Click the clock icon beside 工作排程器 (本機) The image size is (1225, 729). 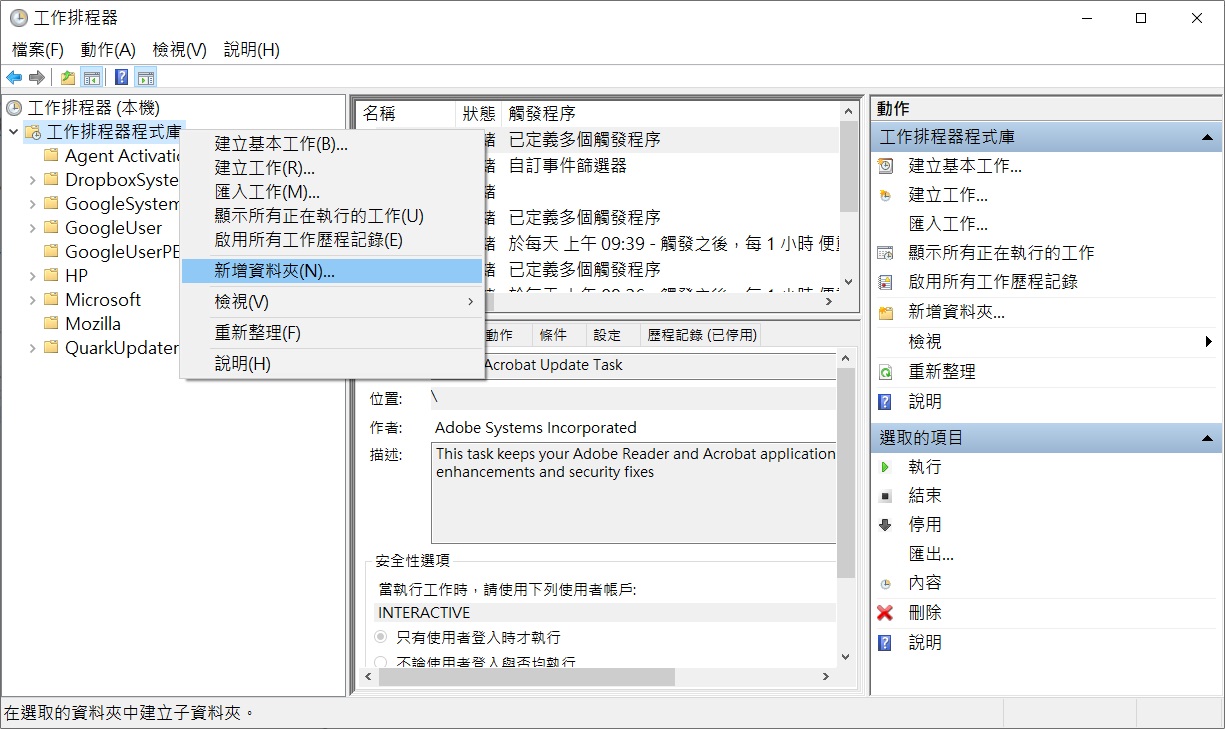(14, 108)
